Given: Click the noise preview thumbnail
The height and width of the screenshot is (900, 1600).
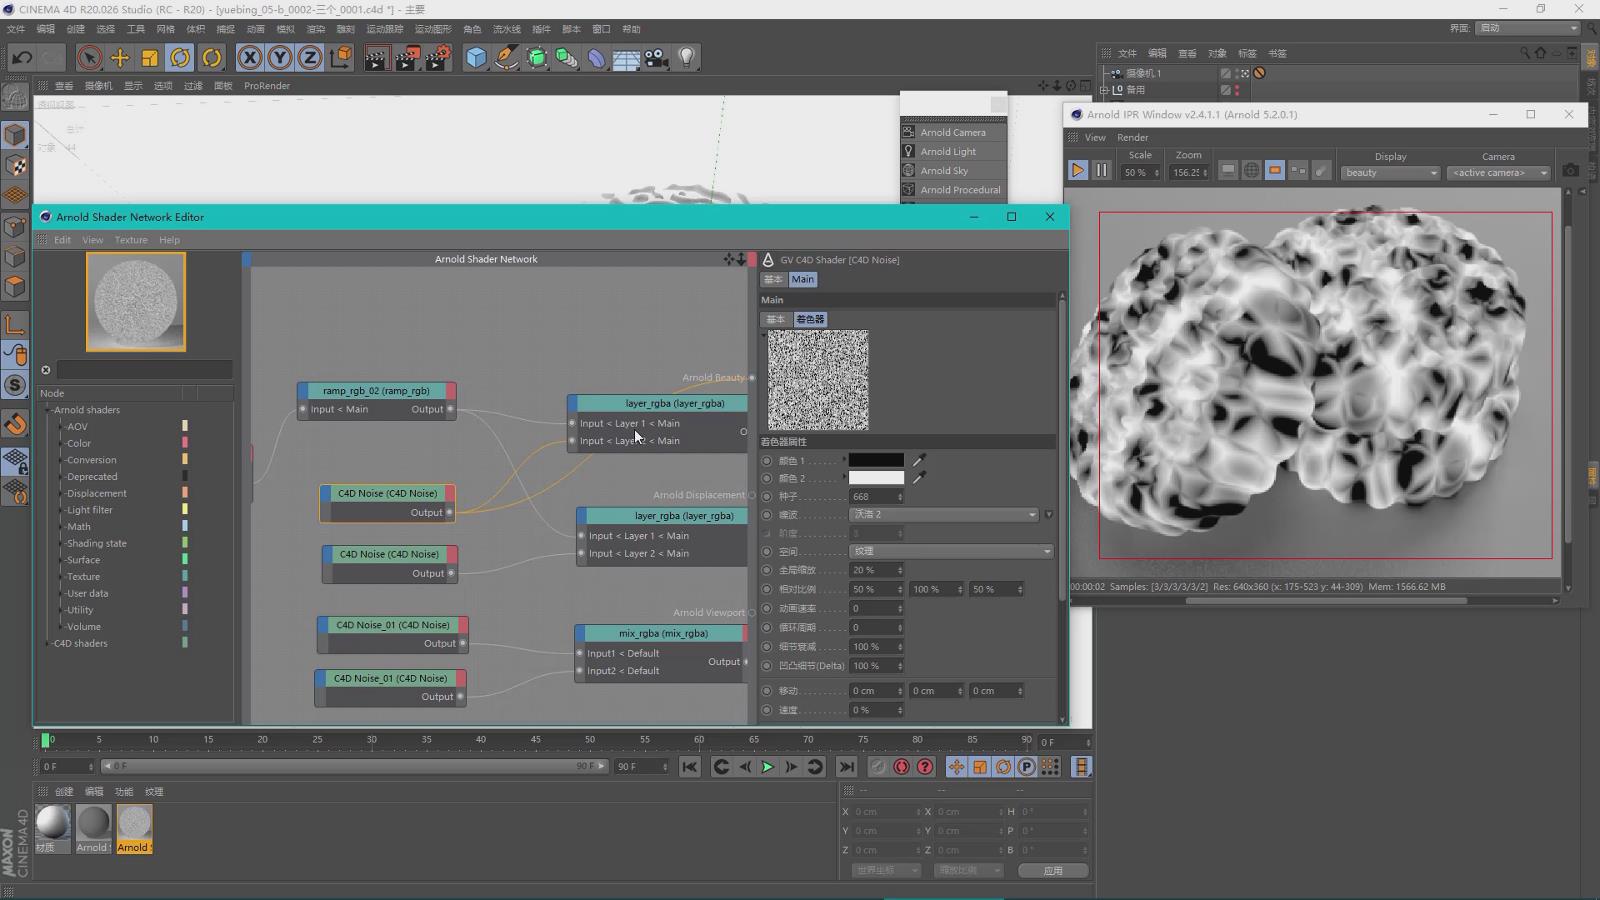Looking at the screenshot, I should [x=818, y=380].
